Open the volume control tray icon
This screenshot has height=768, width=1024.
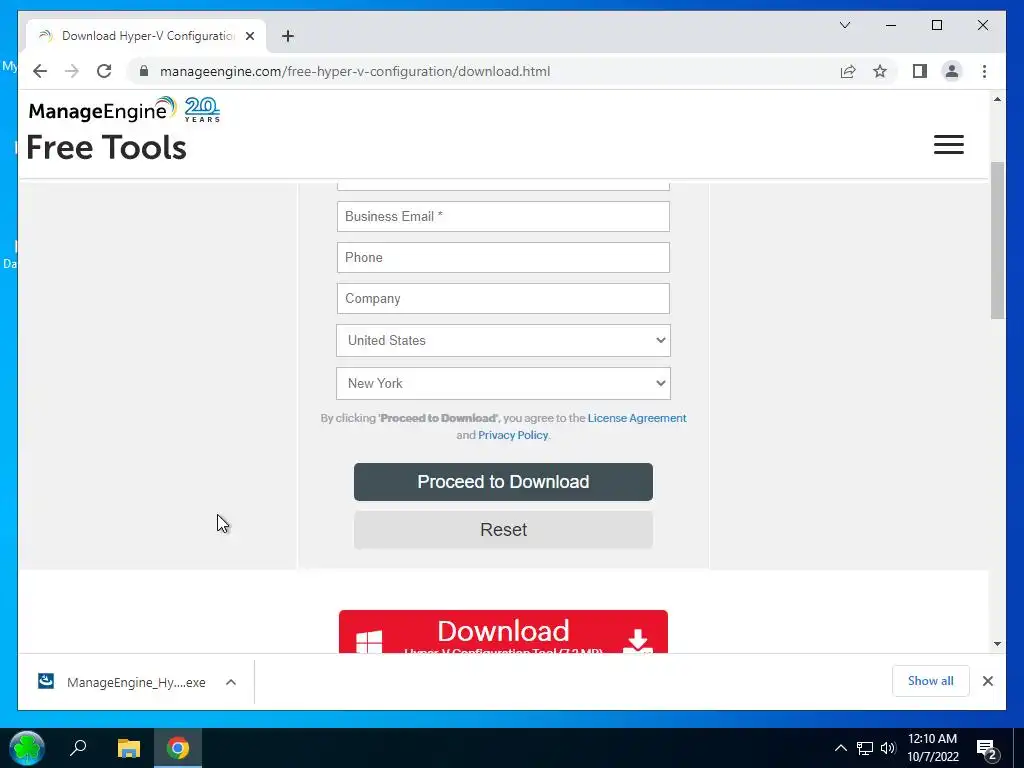pos(888,748)
